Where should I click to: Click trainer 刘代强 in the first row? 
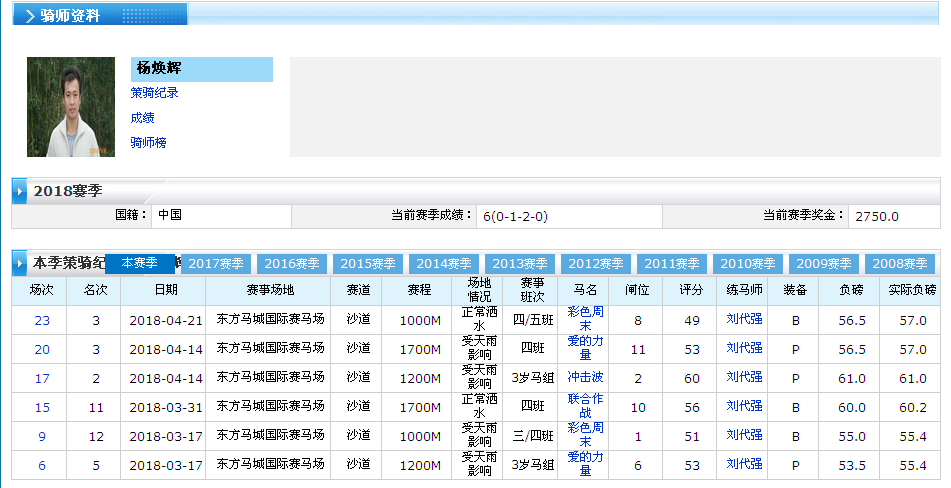744,320
